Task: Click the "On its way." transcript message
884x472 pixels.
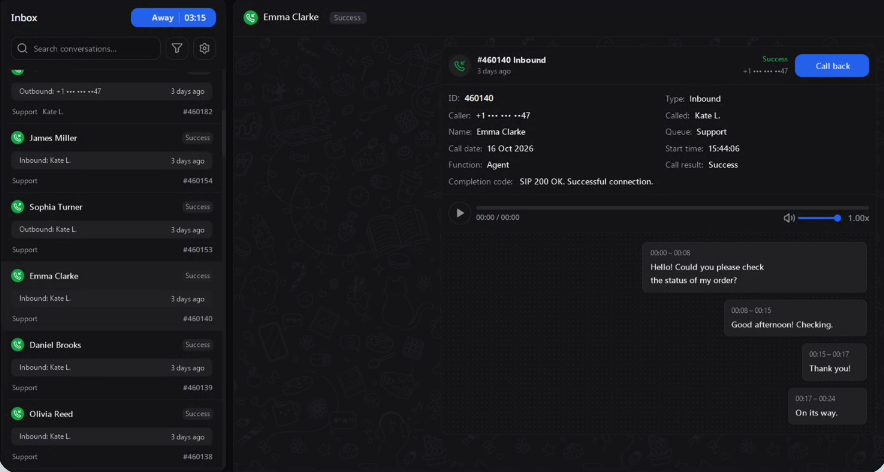Action: click(x=827, y=406)
